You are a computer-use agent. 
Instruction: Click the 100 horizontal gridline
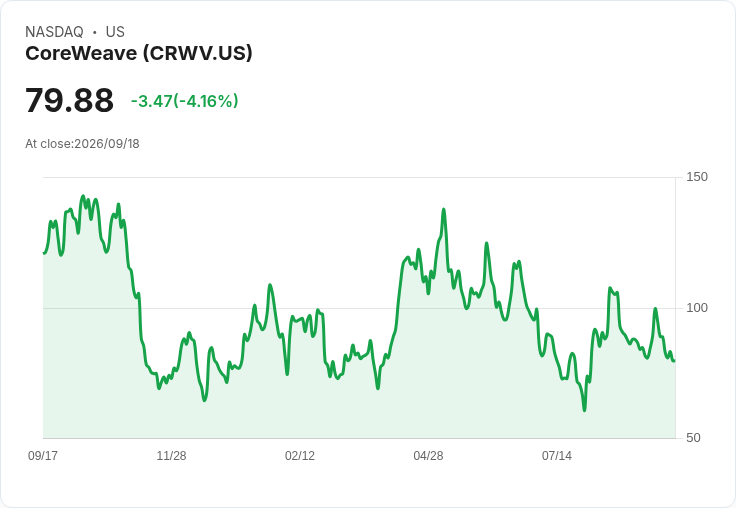(359, 308)
